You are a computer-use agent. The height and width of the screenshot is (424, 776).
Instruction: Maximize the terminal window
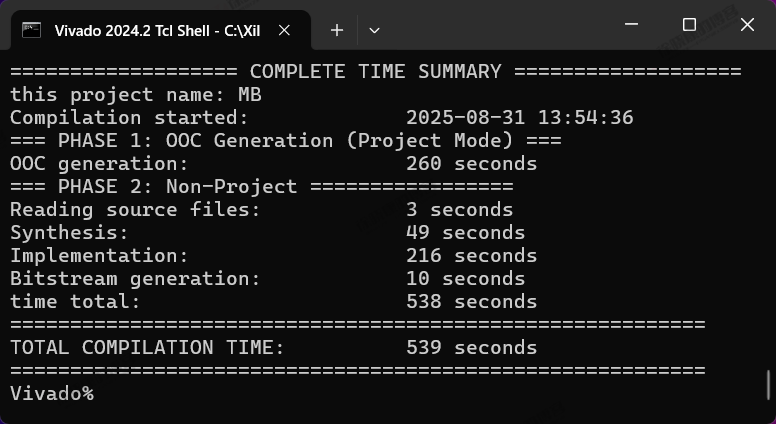coord(689,24)
